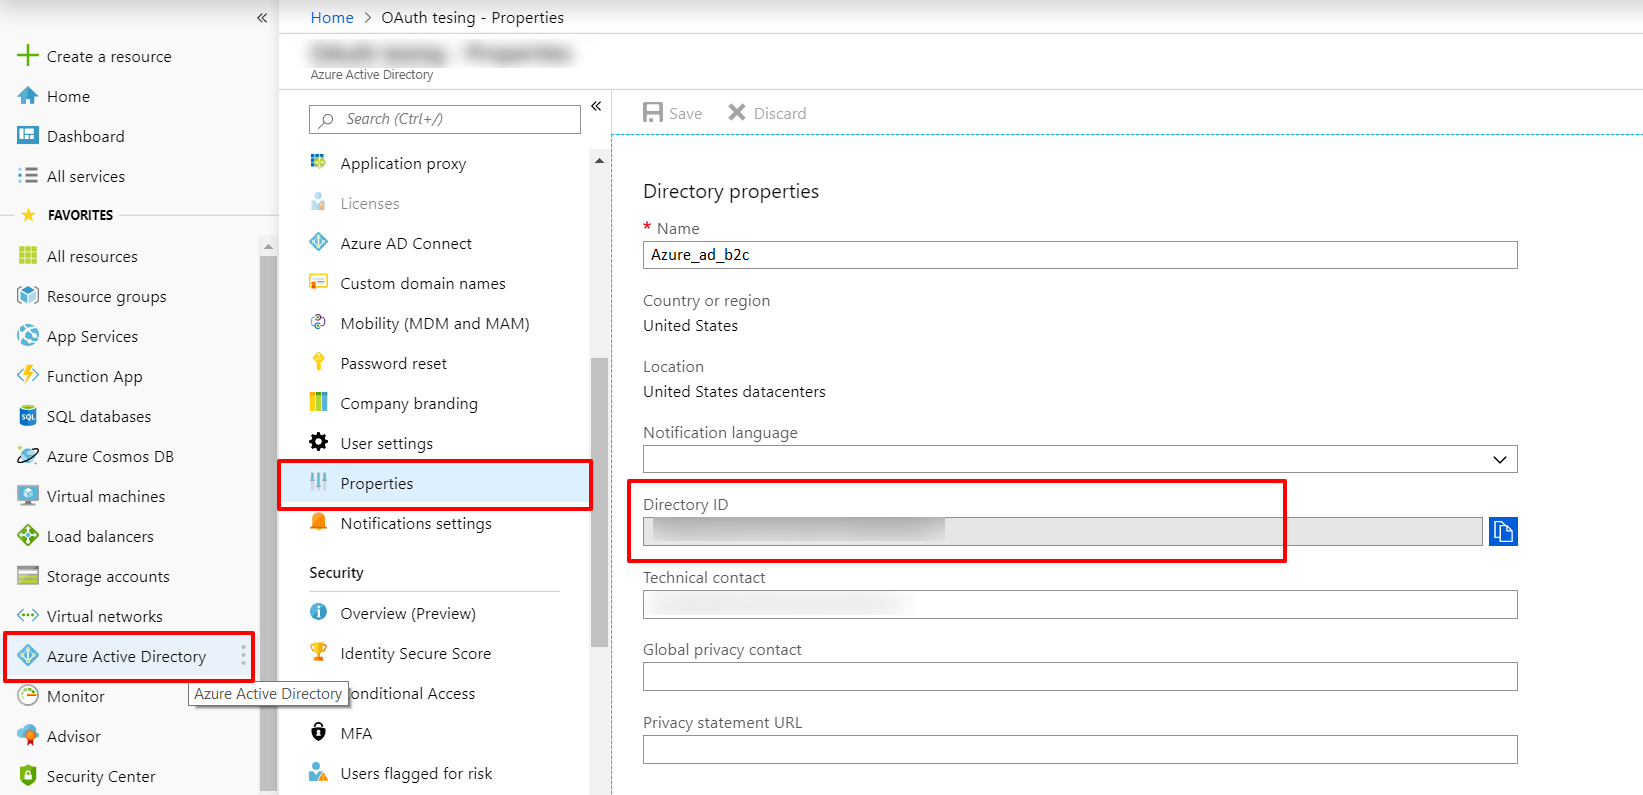Image resolution: width=1643 pixels, height=795 pixels.
Task: Click the Storage accounts icon
Action: point(28,576)
